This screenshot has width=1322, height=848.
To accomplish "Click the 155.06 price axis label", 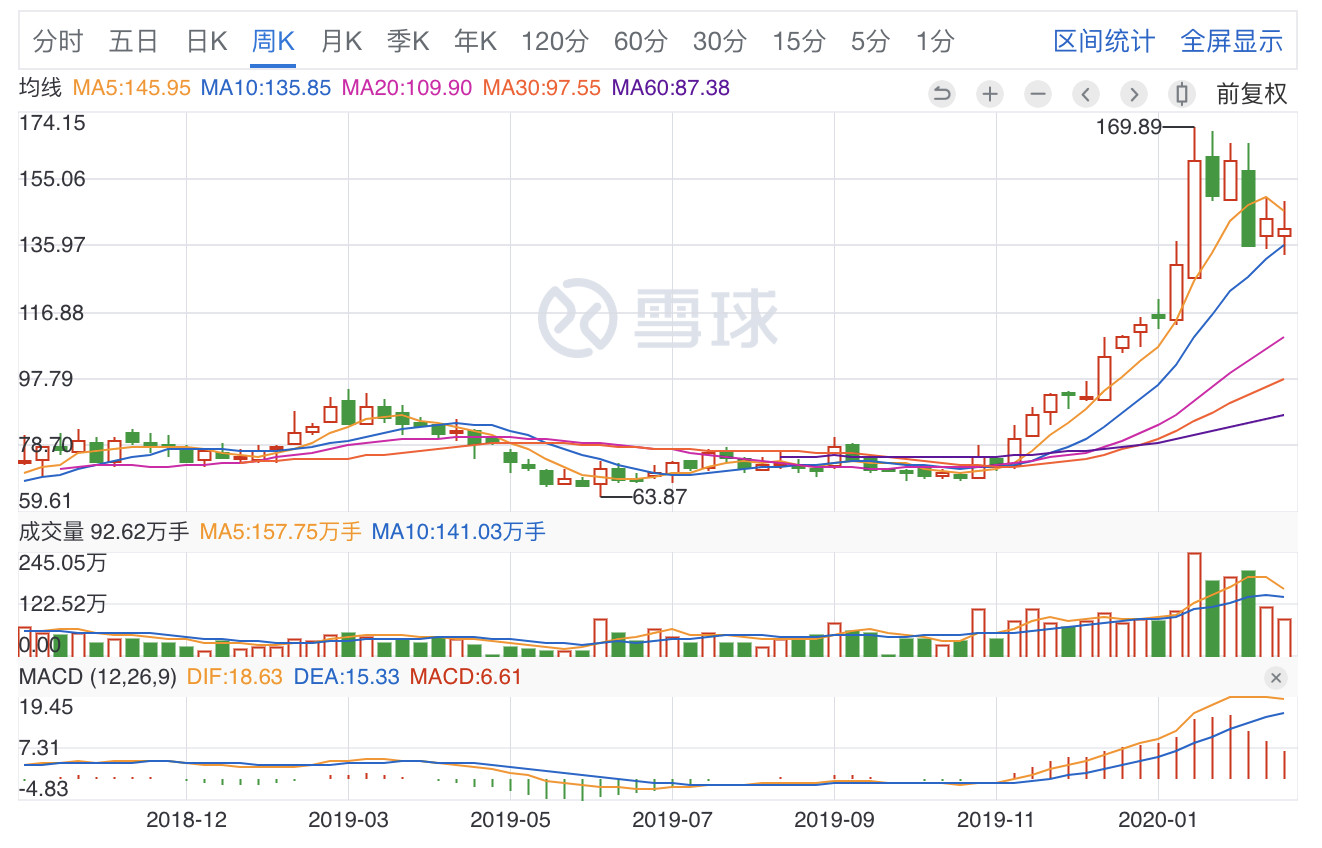I will click(x=53, y=179).
